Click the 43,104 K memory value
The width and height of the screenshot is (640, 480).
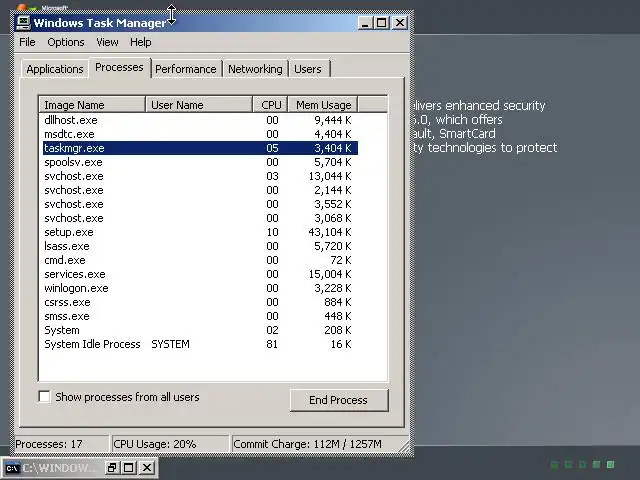330,232
